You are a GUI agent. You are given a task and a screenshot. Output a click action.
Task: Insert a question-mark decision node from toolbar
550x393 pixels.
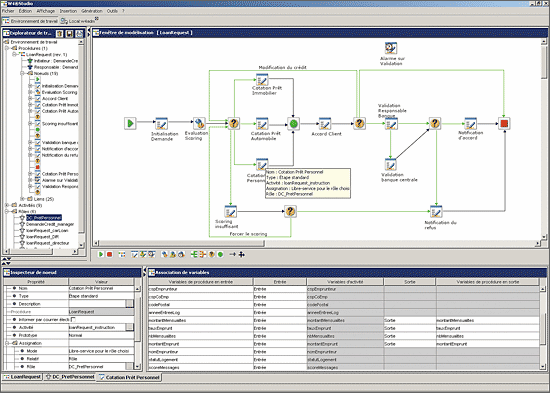coord(212,254)
